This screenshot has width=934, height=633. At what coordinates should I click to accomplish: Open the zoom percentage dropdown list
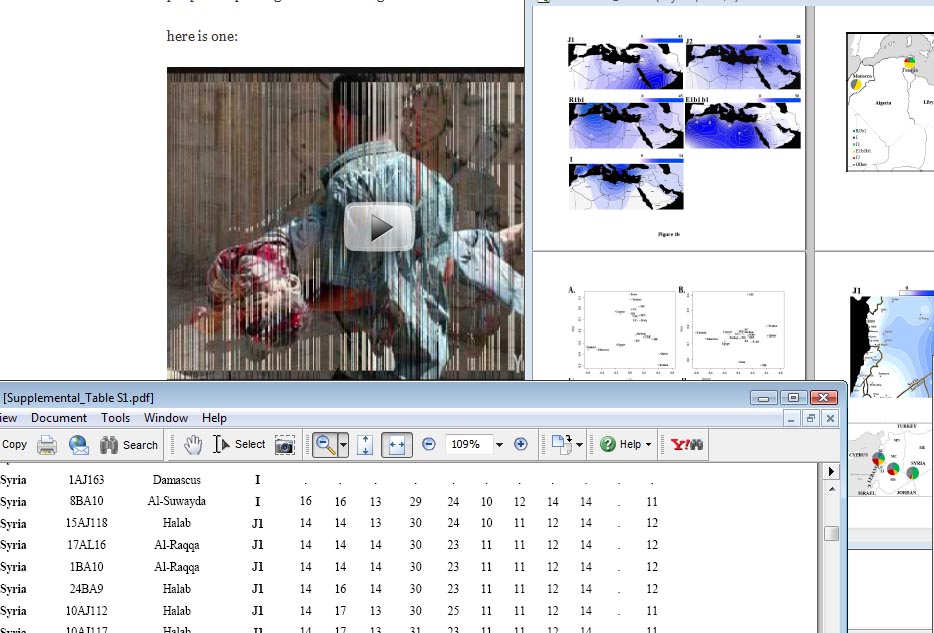[x=499, y=444]
